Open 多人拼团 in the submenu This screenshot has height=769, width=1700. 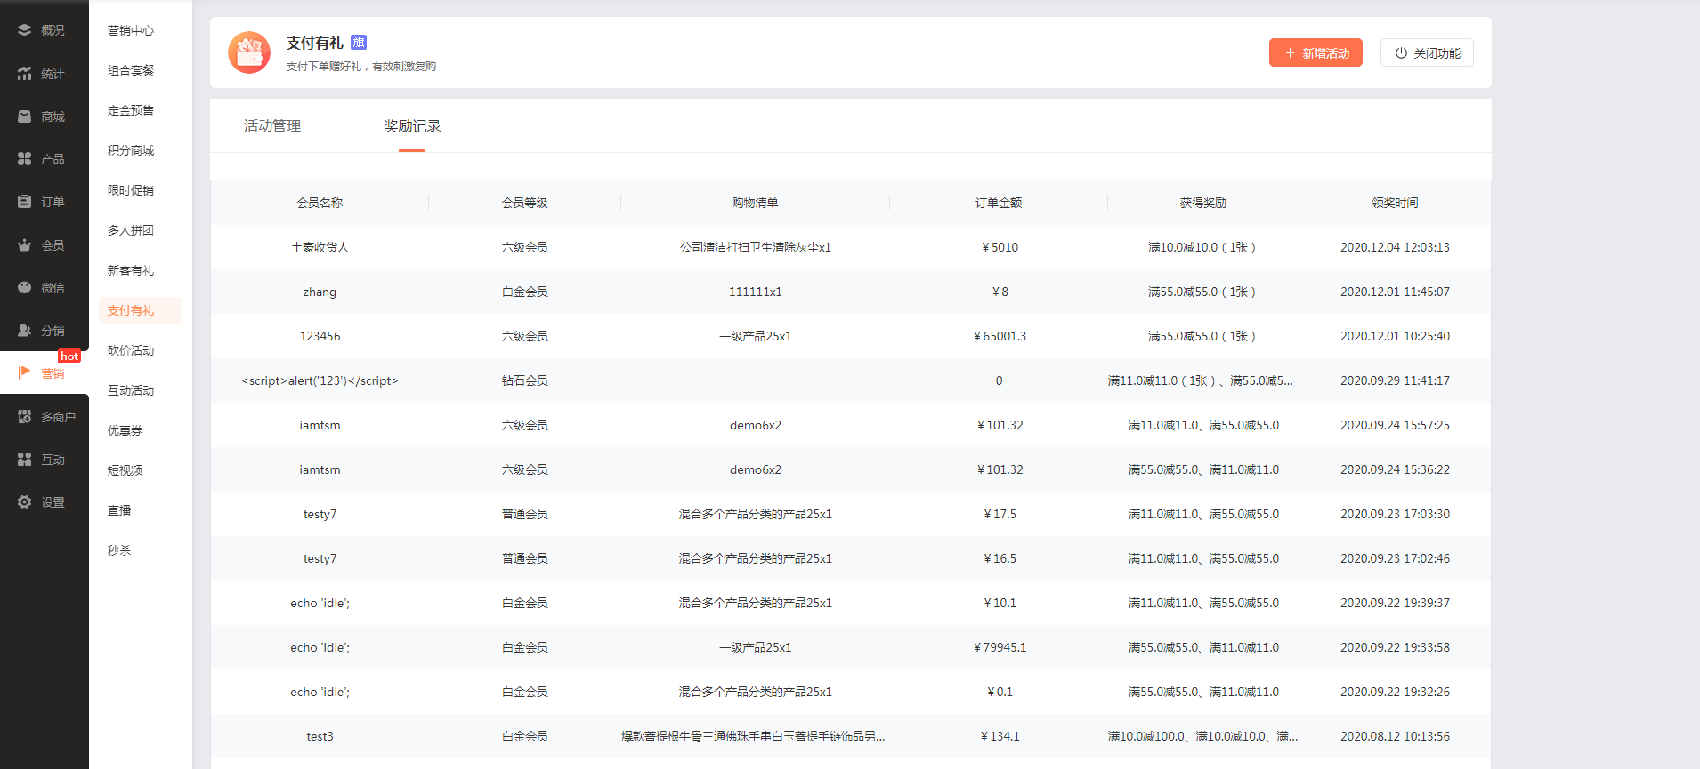(131, 231)
